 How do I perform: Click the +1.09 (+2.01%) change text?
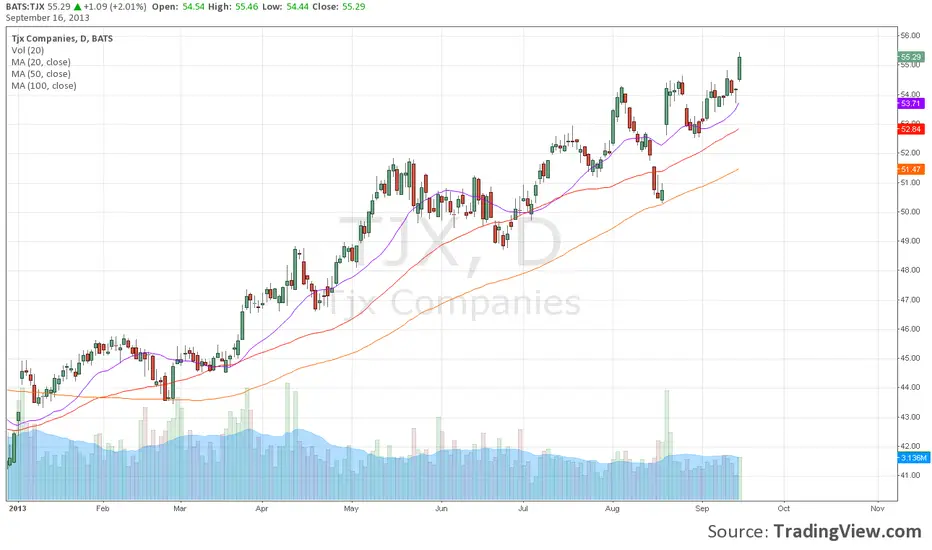click(x=115, y=7)
